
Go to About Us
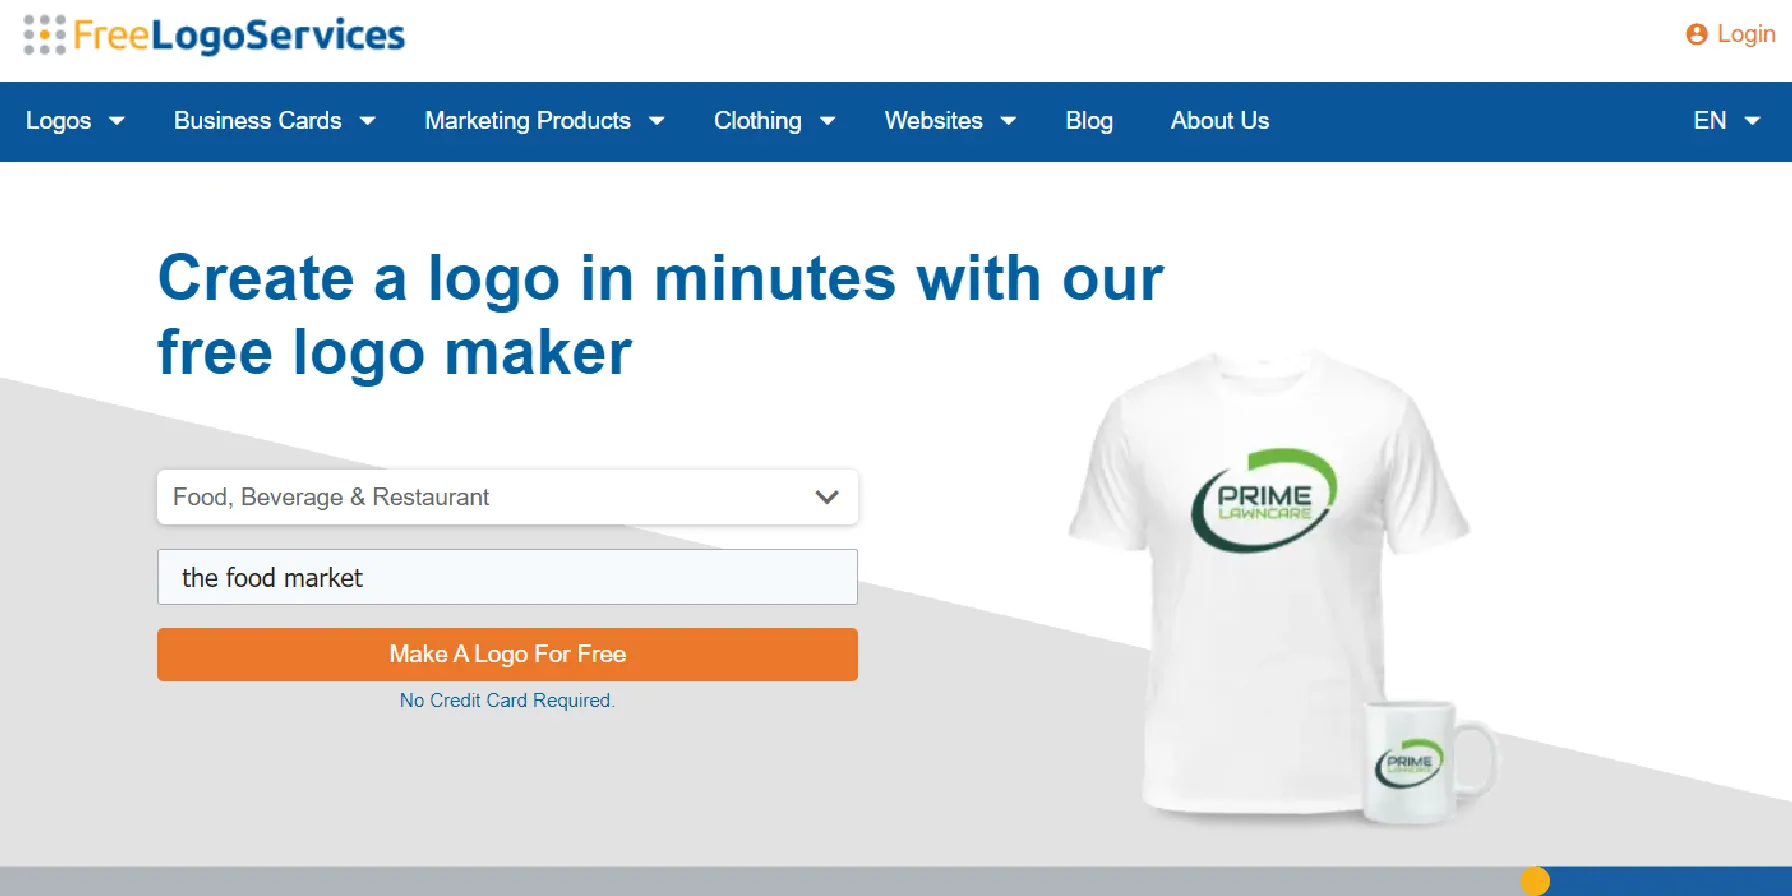pos(1220,121)
